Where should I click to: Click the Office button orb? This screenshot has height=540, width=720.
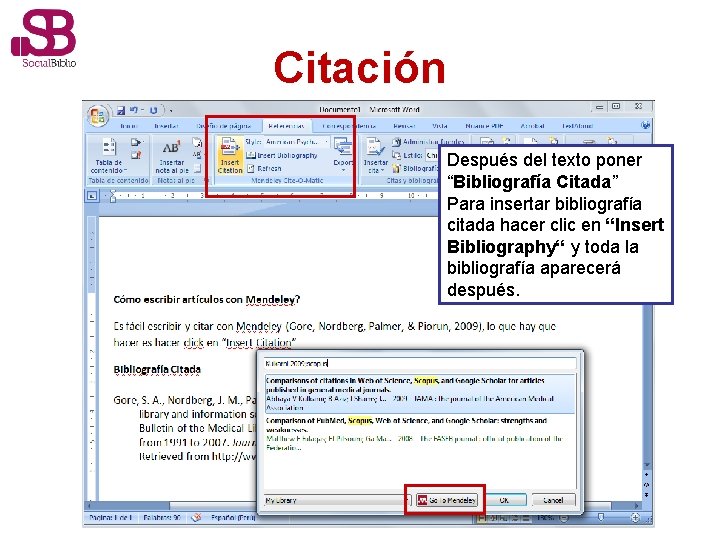pos(97,115)
